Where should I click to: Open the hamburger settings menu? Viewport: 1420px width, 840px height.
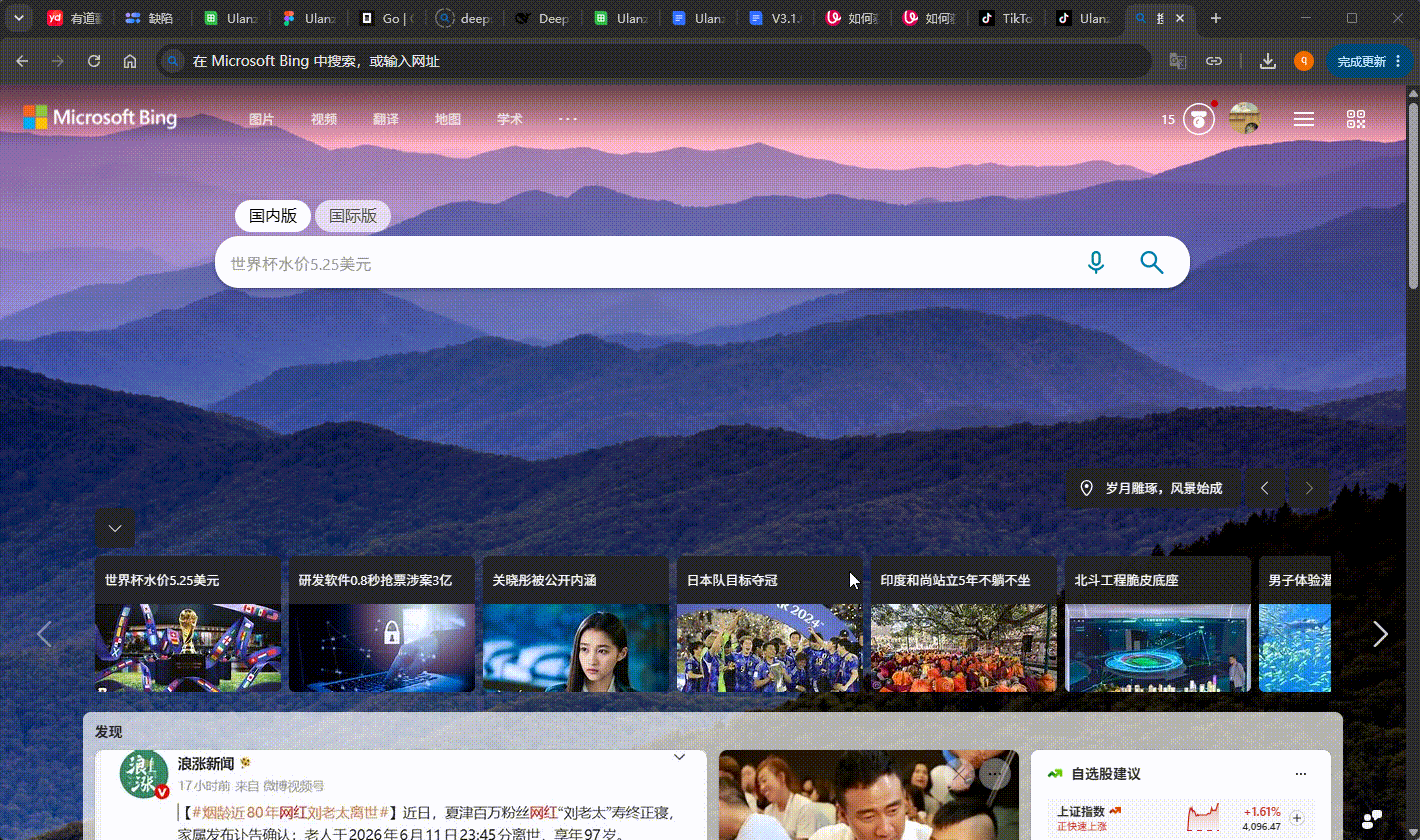(1304, 119)
